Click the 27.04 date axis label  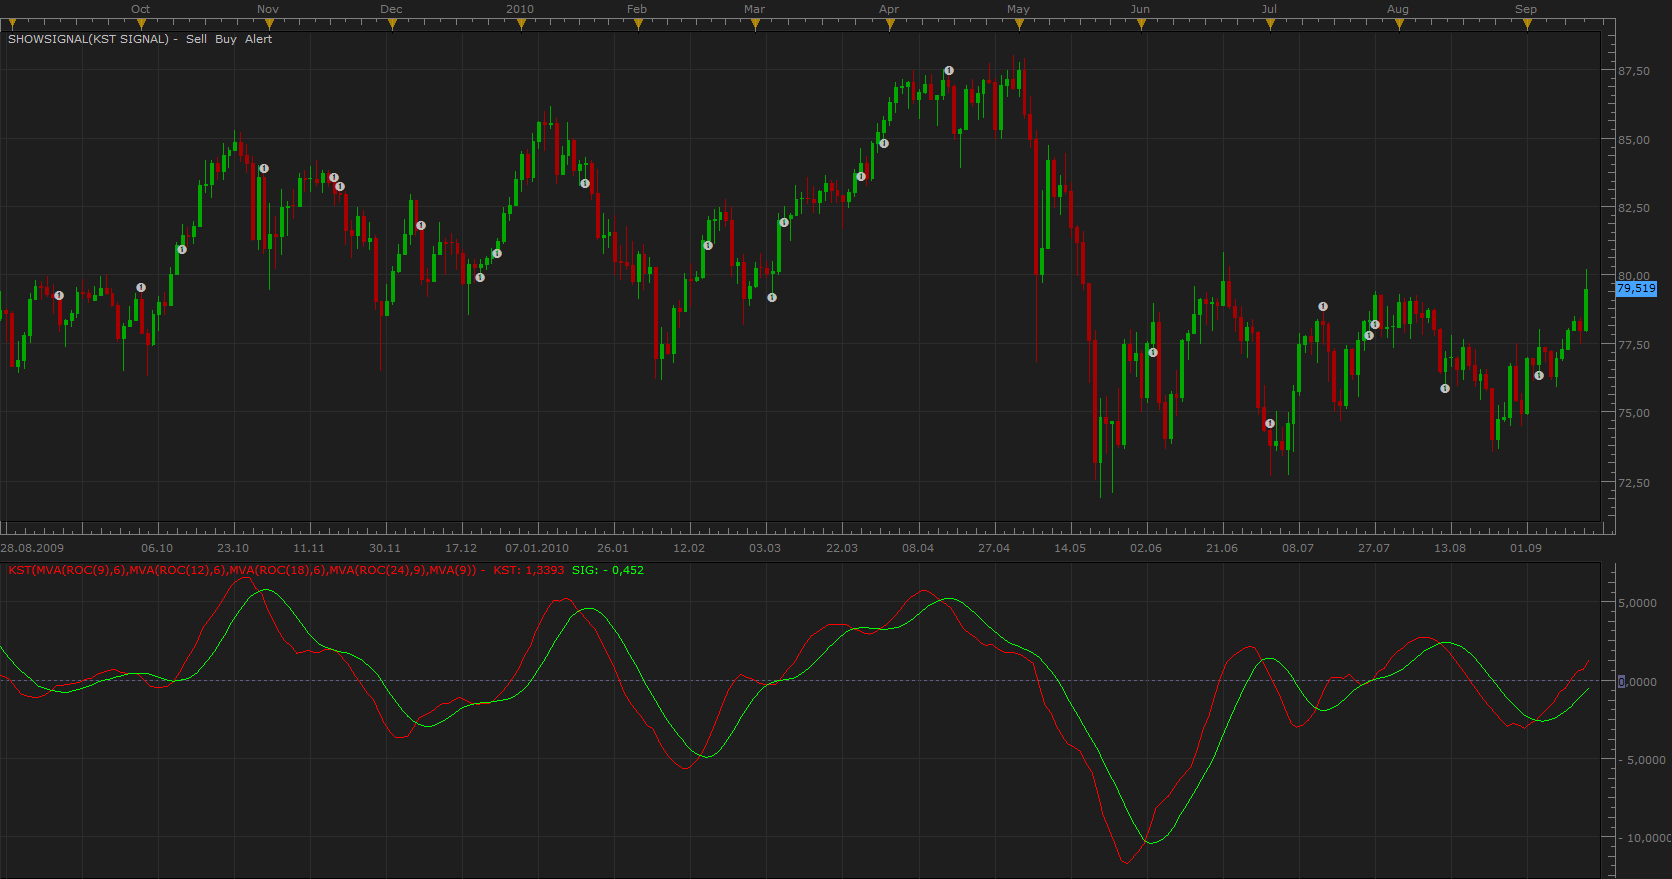(x=994, y=548)
